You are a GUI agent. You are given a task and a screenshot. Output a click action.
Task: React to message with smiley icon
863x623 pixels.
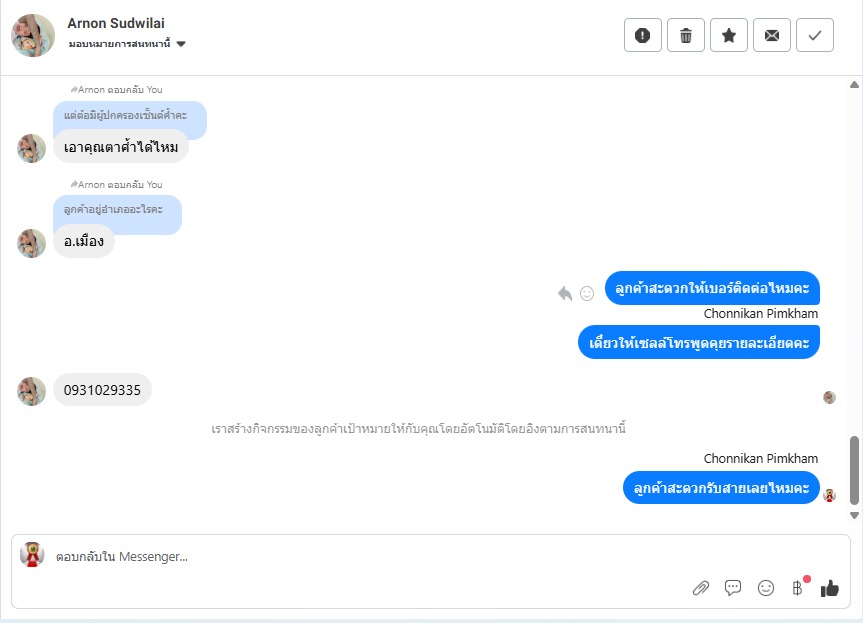coord(587,294)
